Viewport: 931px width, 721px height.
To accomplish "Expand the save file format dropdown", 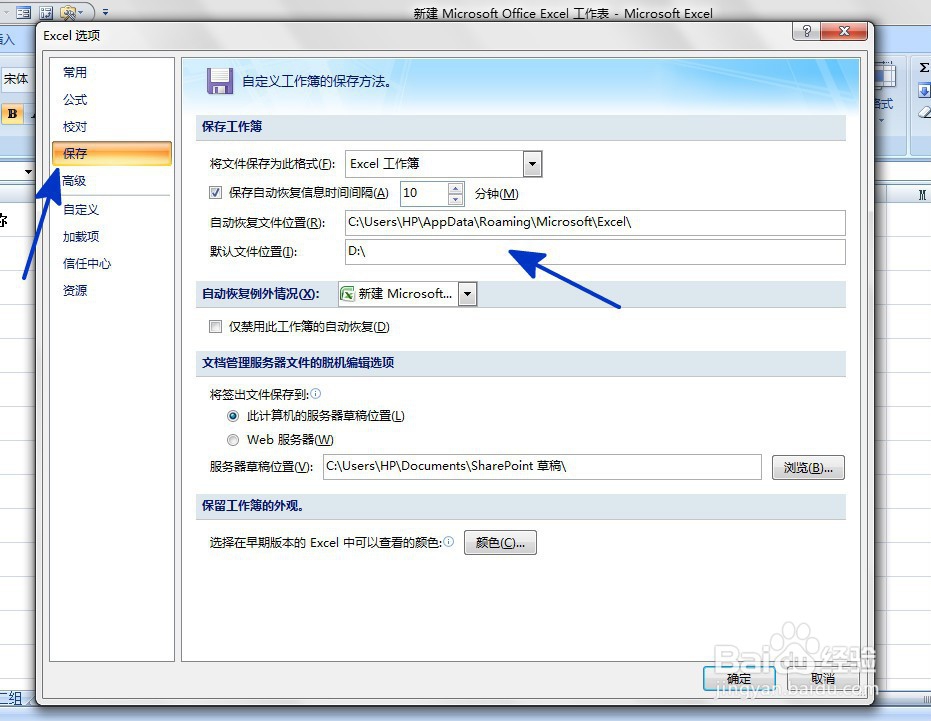I will 532,164.
